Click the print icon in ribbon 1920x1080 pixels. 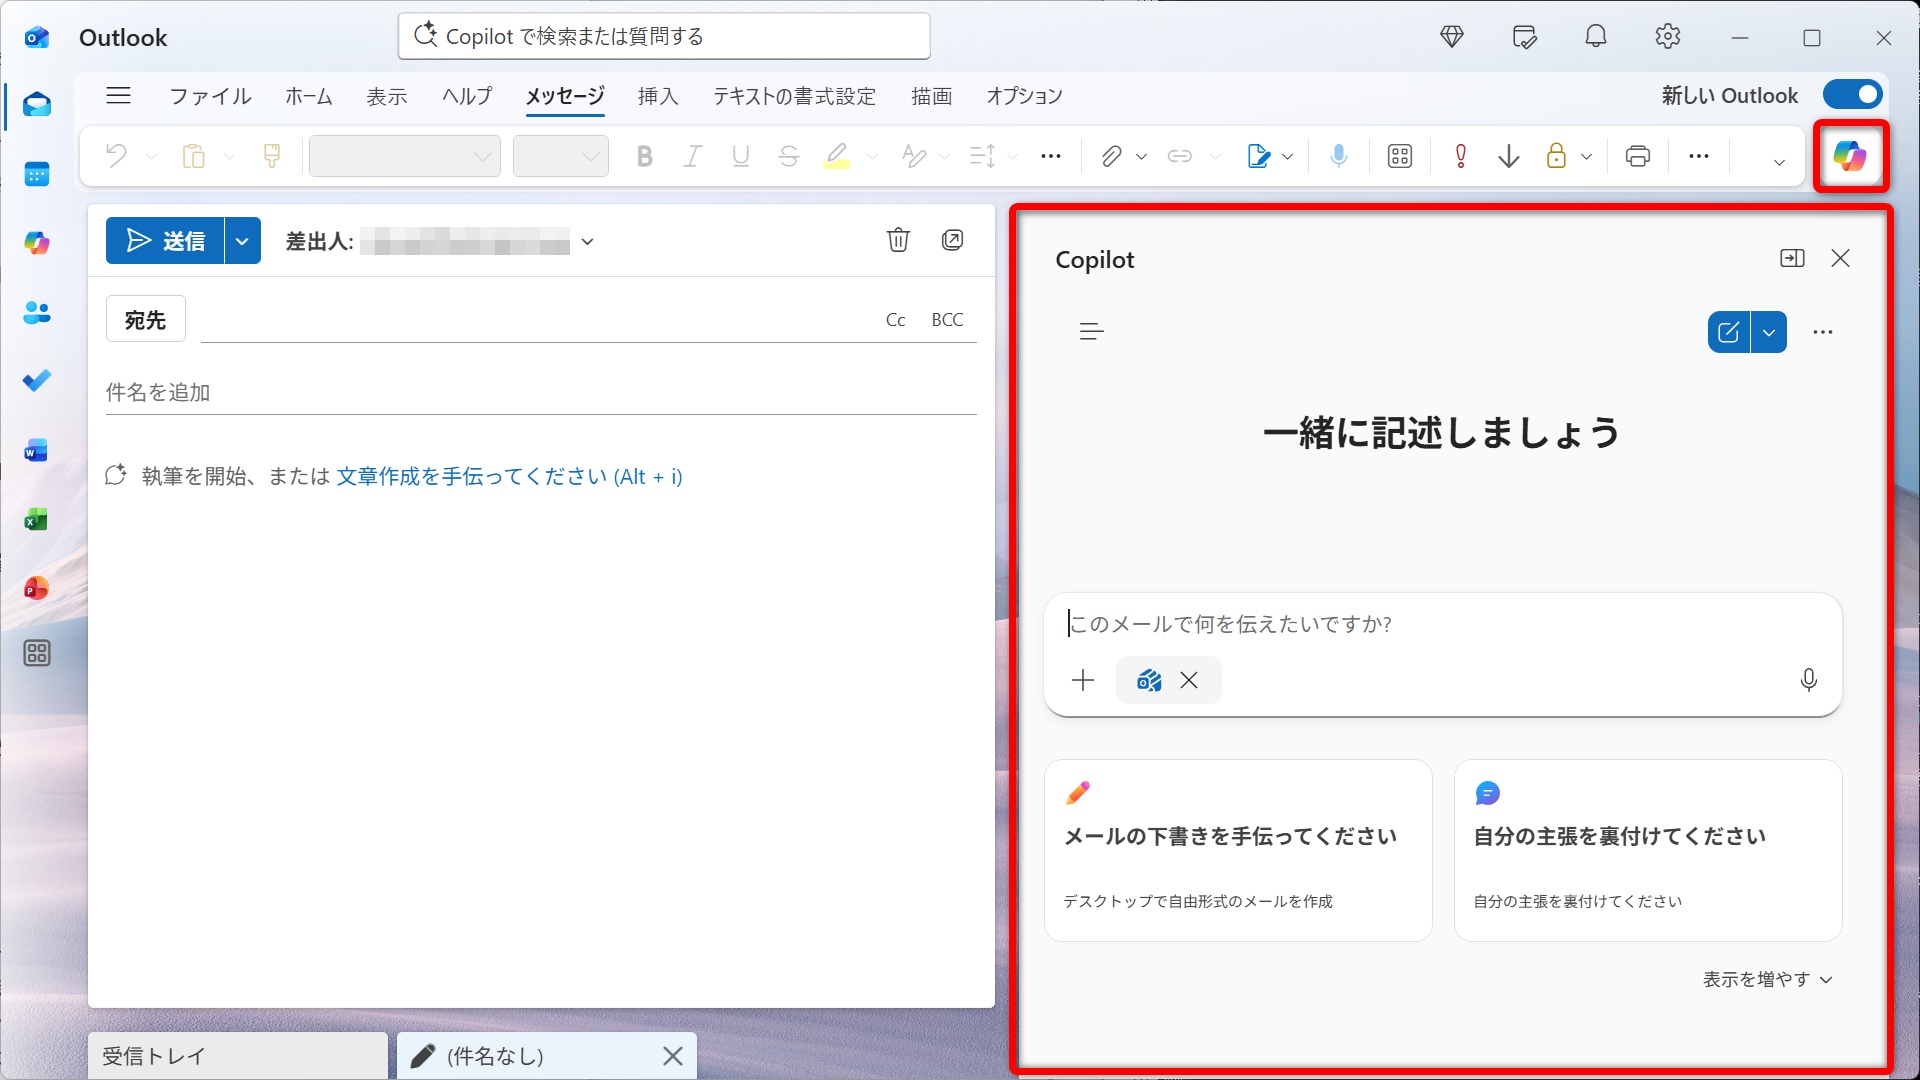coord(1638,156)
